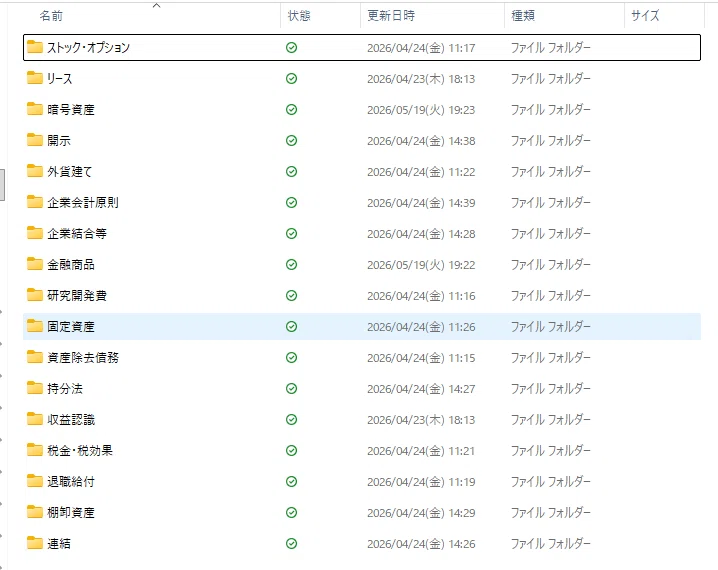
Task: Select the 企業結合等 folder name
Action: pyautogui.click(x=77, y=234)
